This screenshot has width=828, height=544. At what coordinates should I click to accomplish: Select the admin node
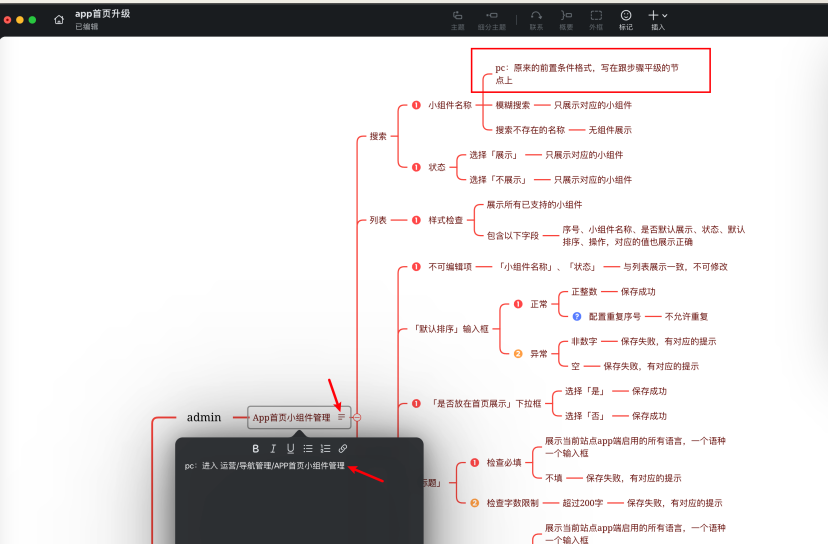point(204,417)
